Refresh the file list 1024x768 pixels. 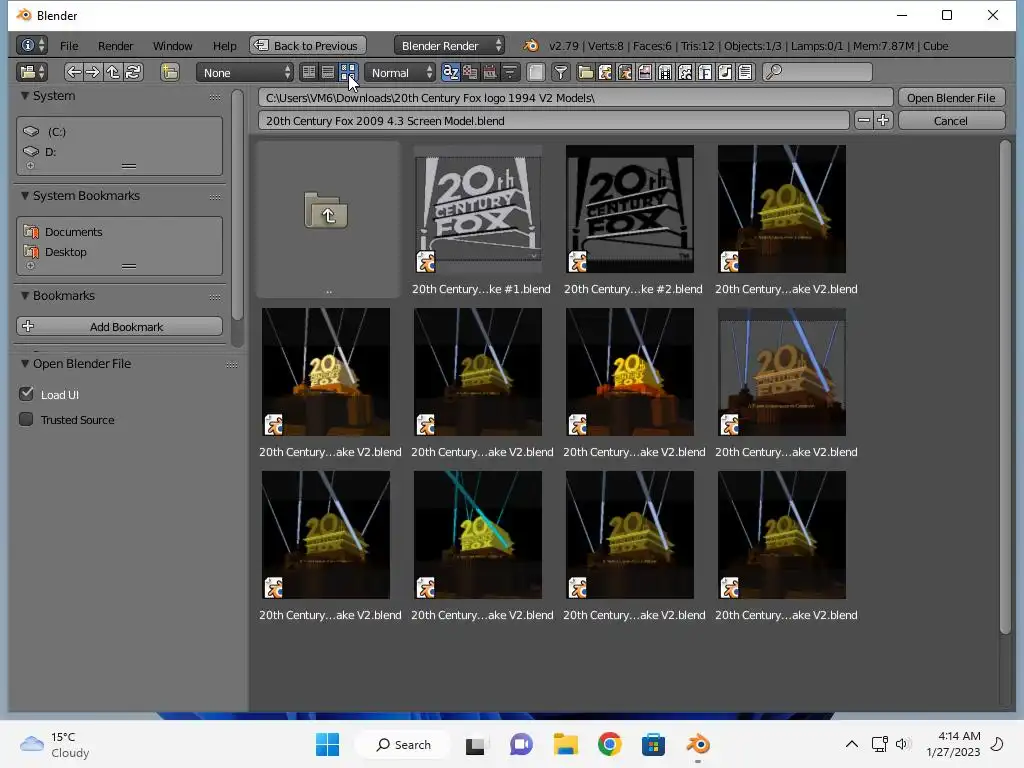133,72
